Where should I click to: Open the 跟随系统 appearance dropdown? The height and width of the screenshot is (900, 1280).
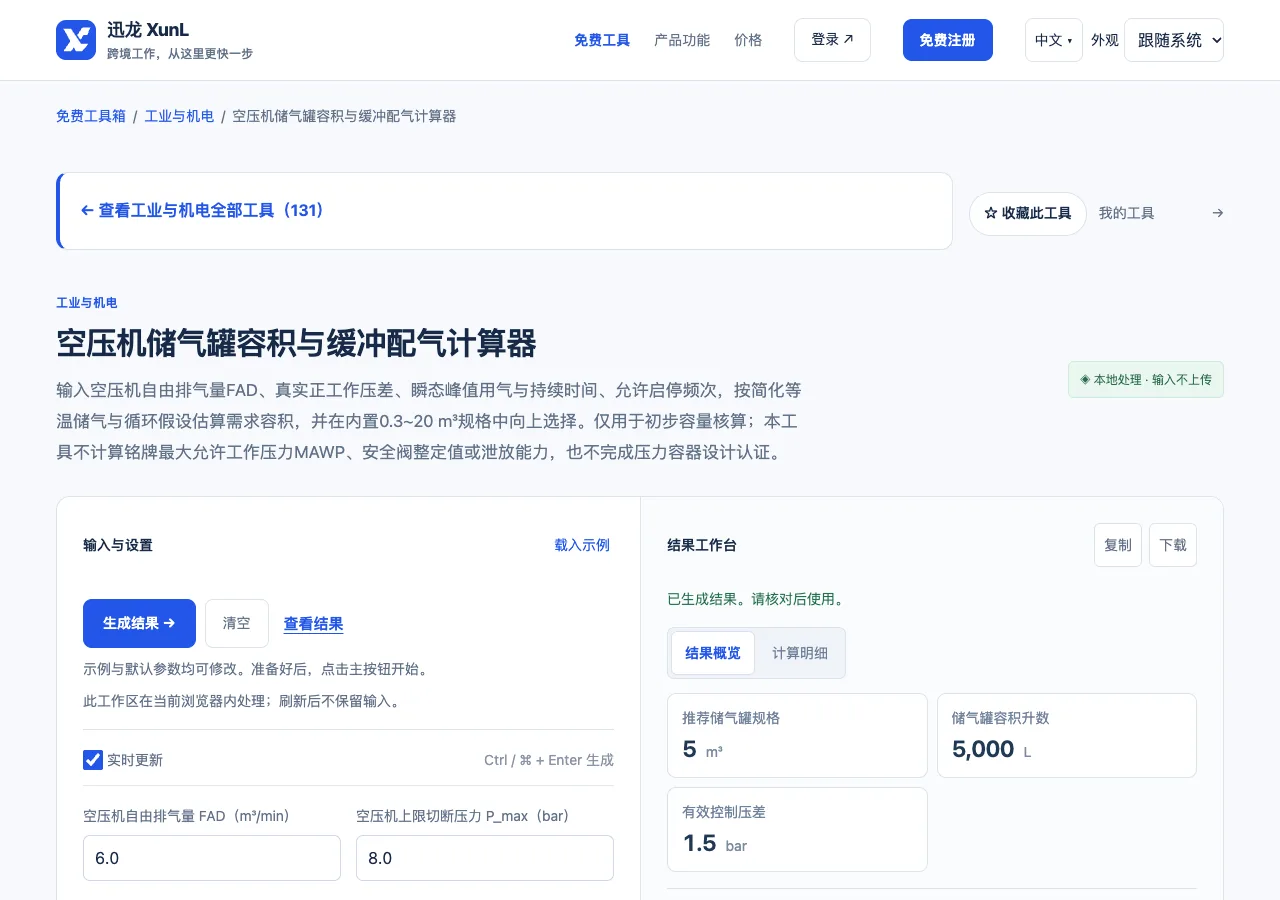tap(1174, 40)
